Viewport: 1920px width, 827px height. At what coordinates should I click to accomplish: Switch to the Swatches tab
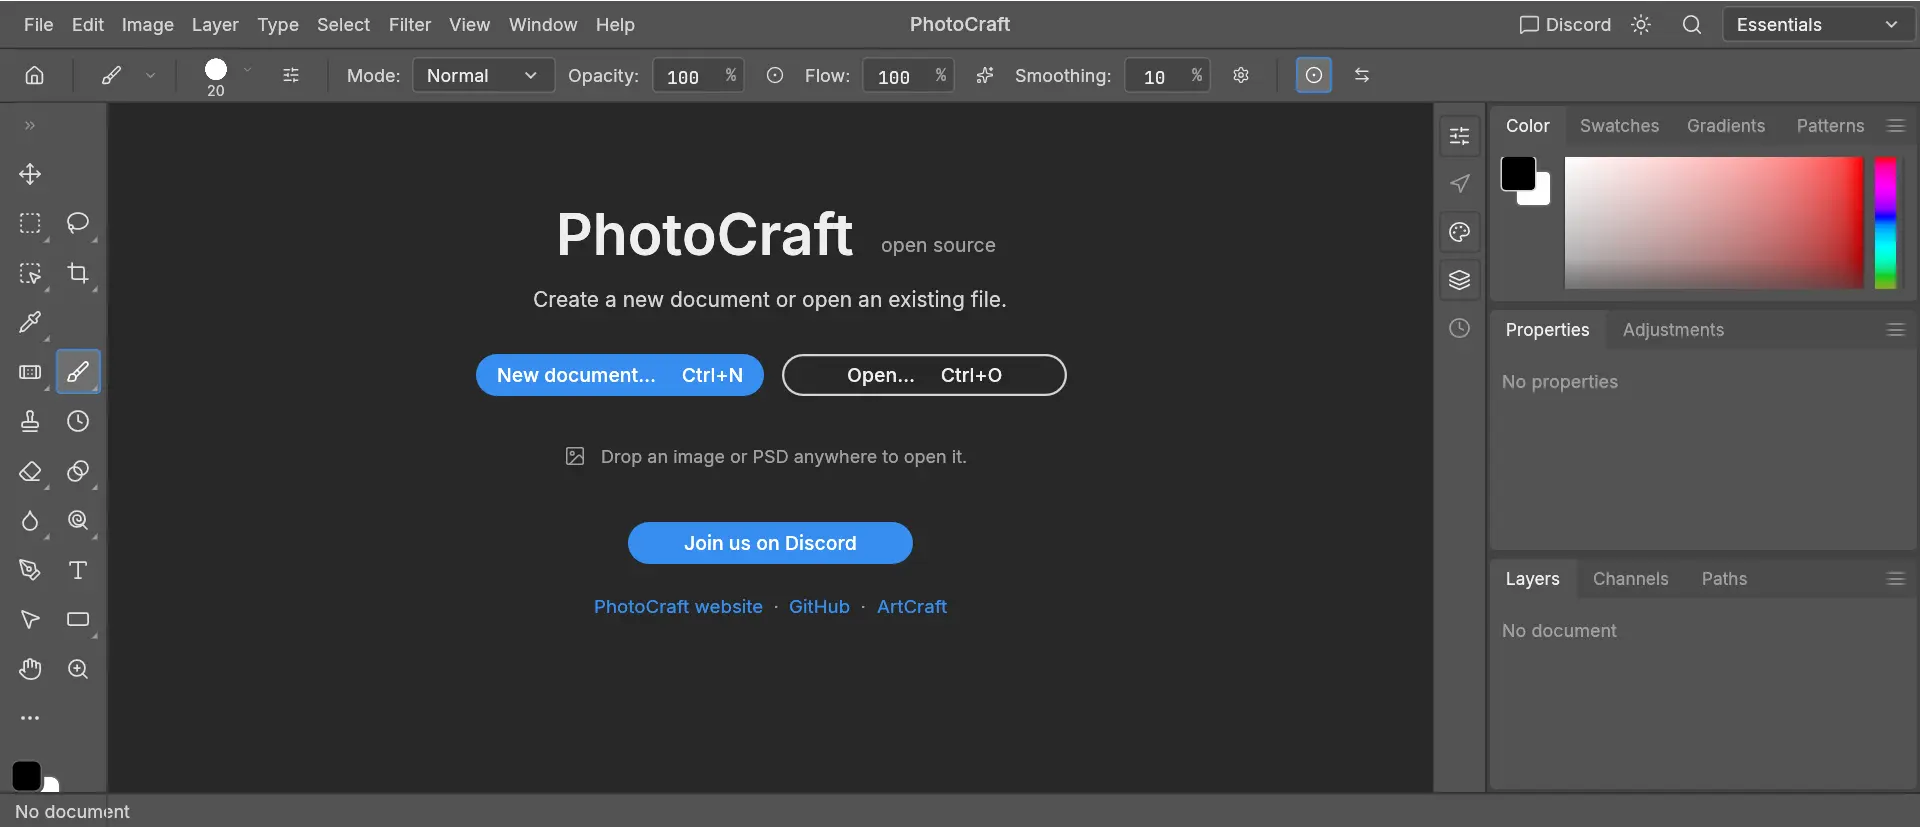(x=1619, y=126)
